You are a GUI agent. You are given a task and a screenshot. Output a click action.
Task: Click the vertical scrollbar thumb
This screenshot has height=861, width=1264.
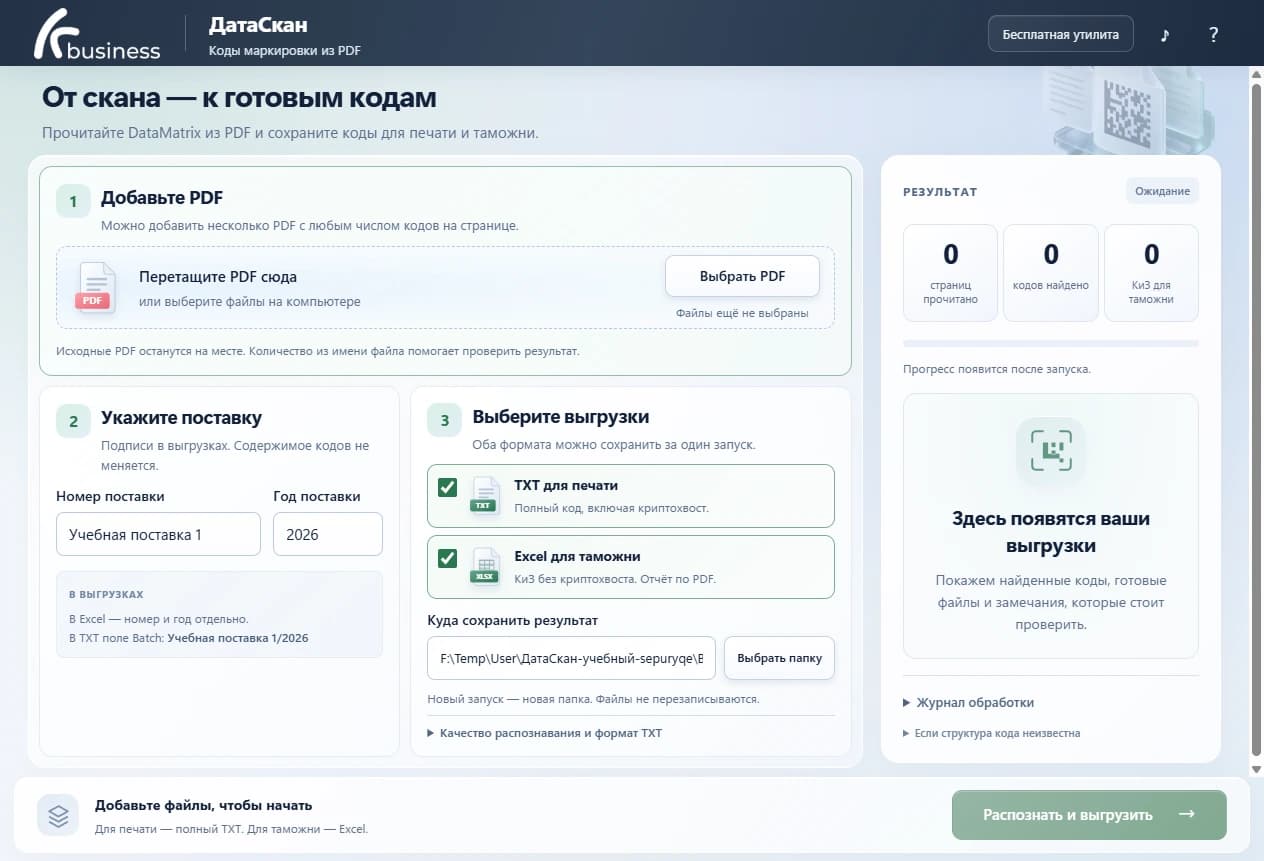1256,420
